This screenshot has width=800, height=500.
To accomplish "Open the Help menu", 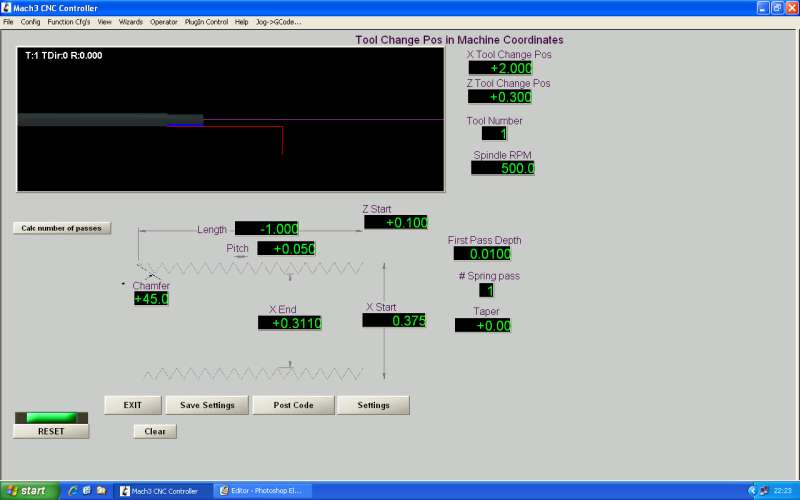I will pyautogui.click(x=241, y=22).
